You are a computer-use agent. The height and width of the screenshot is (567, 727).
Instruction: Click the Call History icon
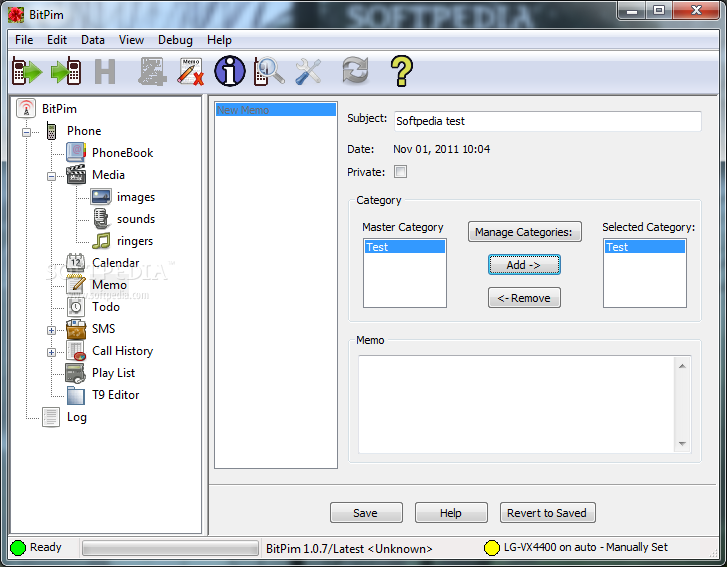tap(76, 350)
